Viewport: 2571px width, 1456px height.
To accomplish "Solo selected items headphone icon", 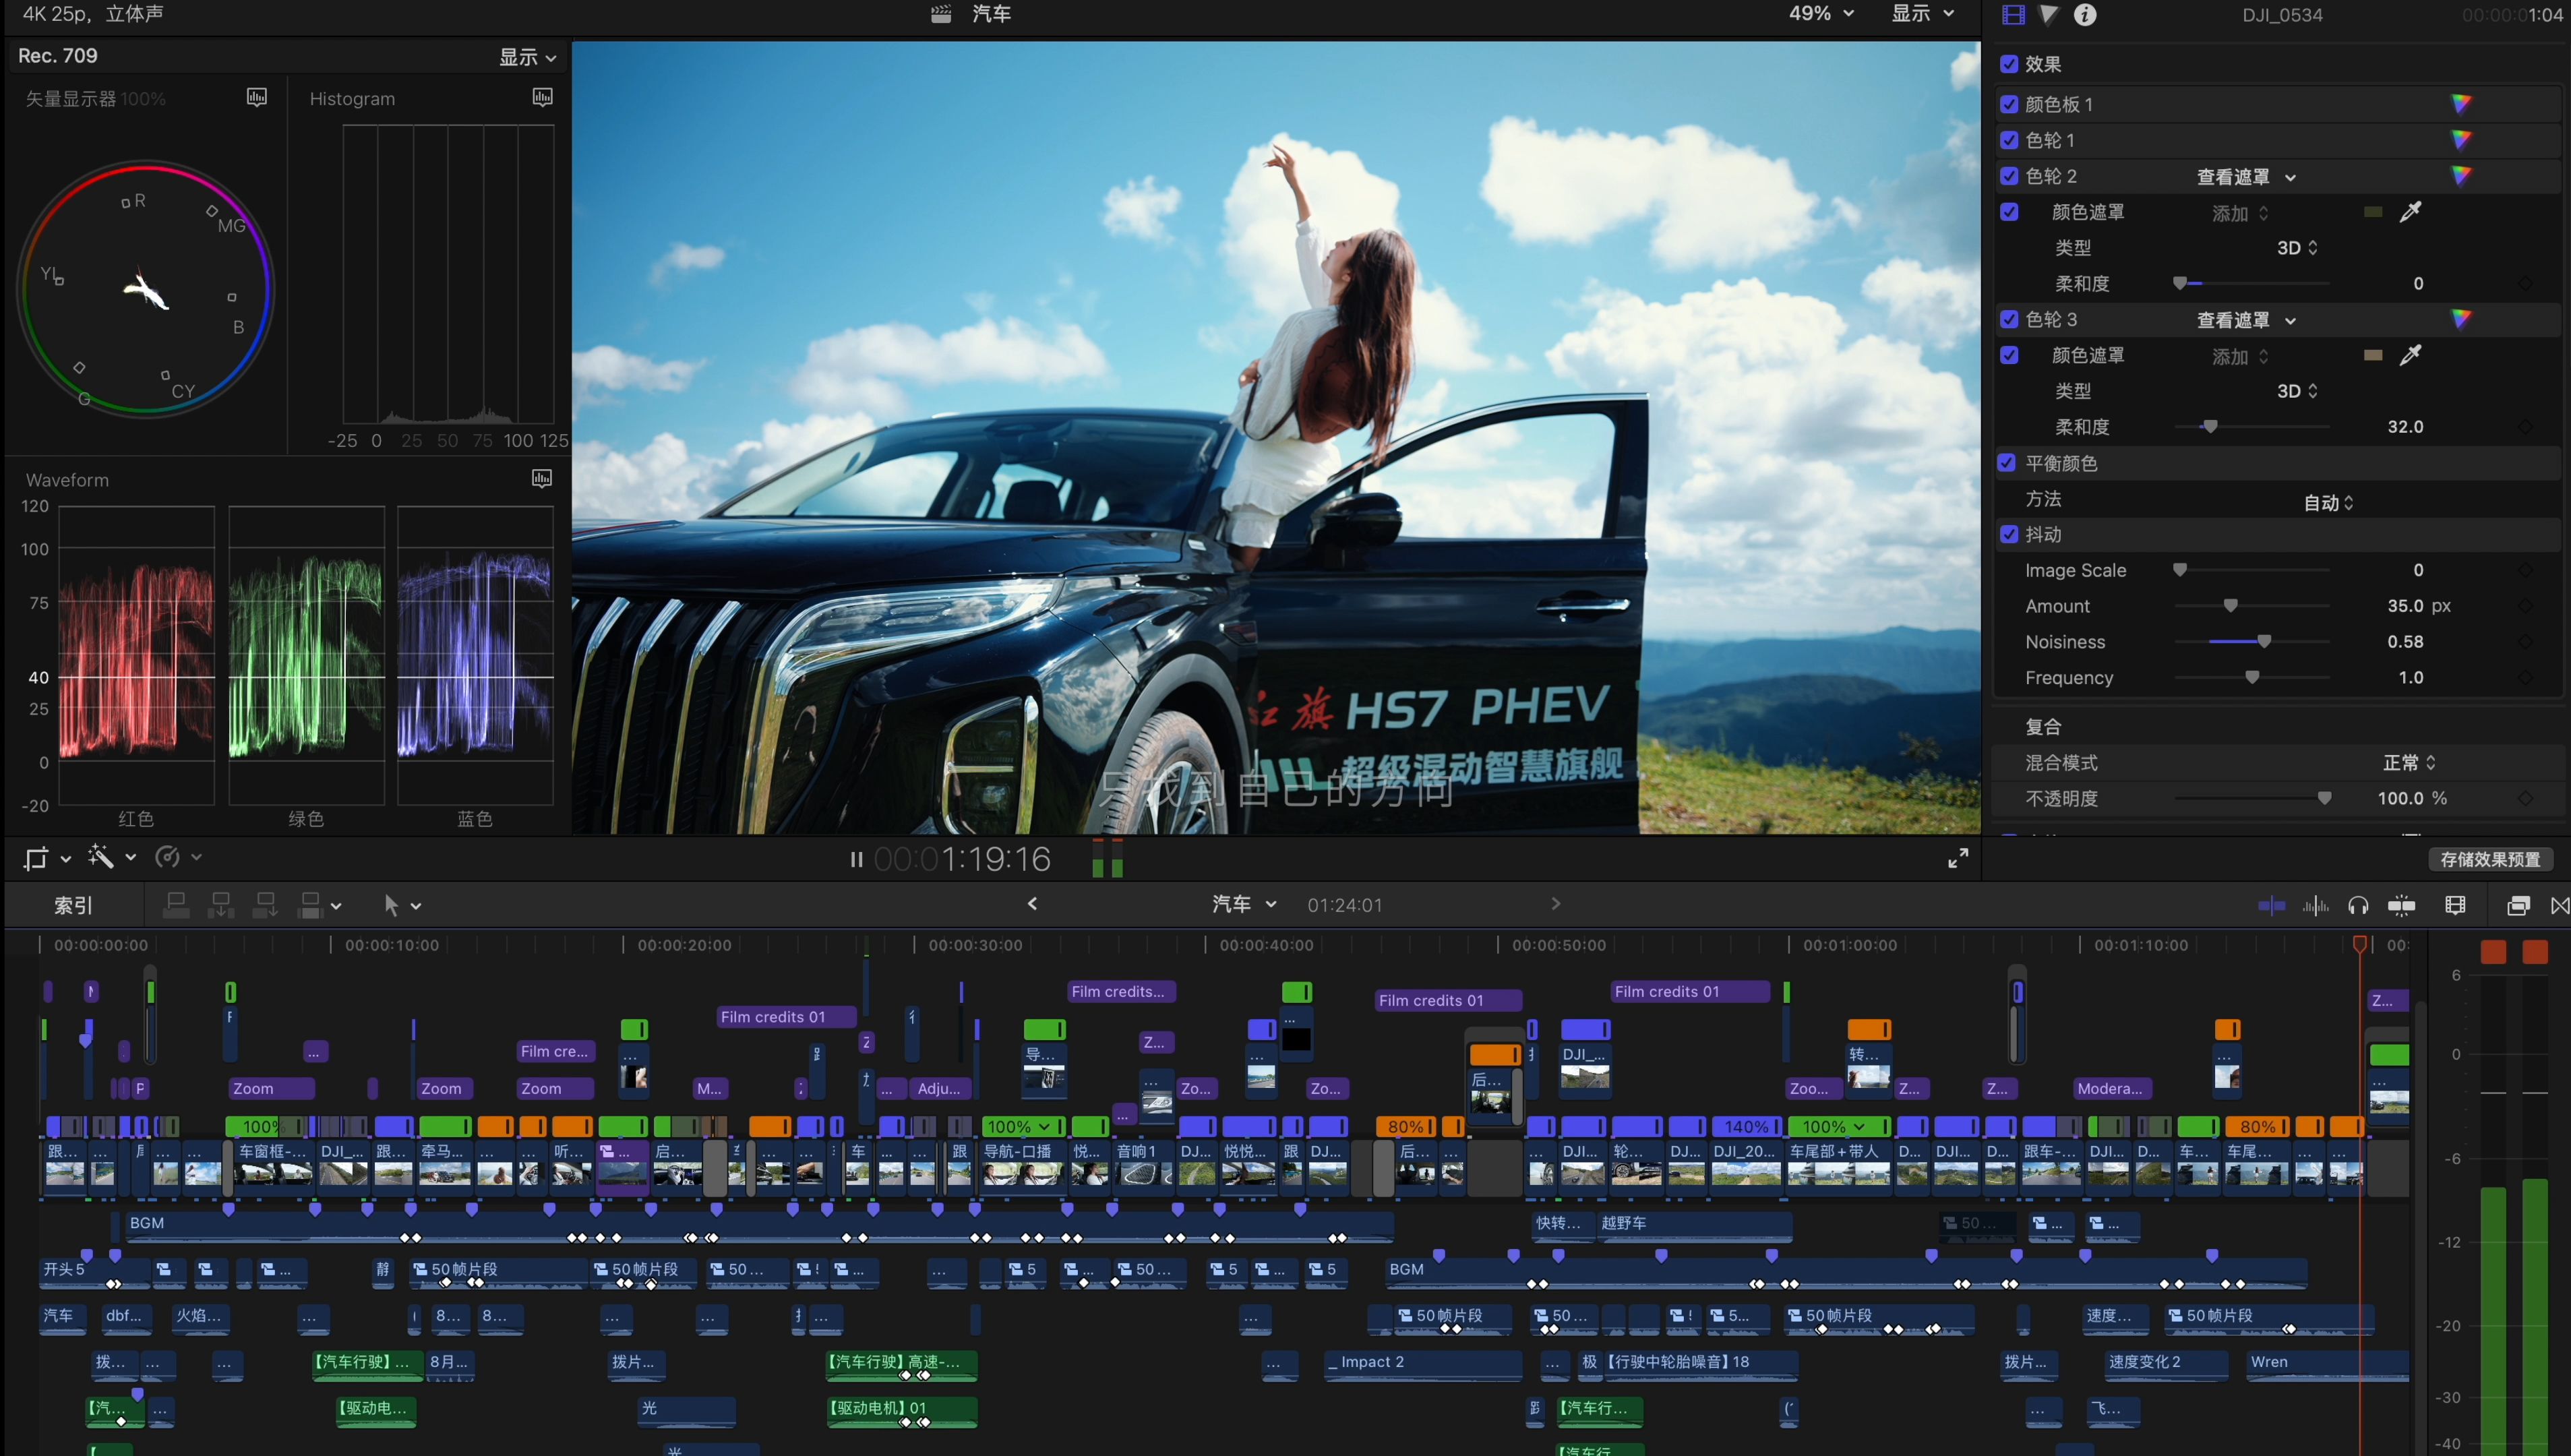I will tap(2358, 906).
